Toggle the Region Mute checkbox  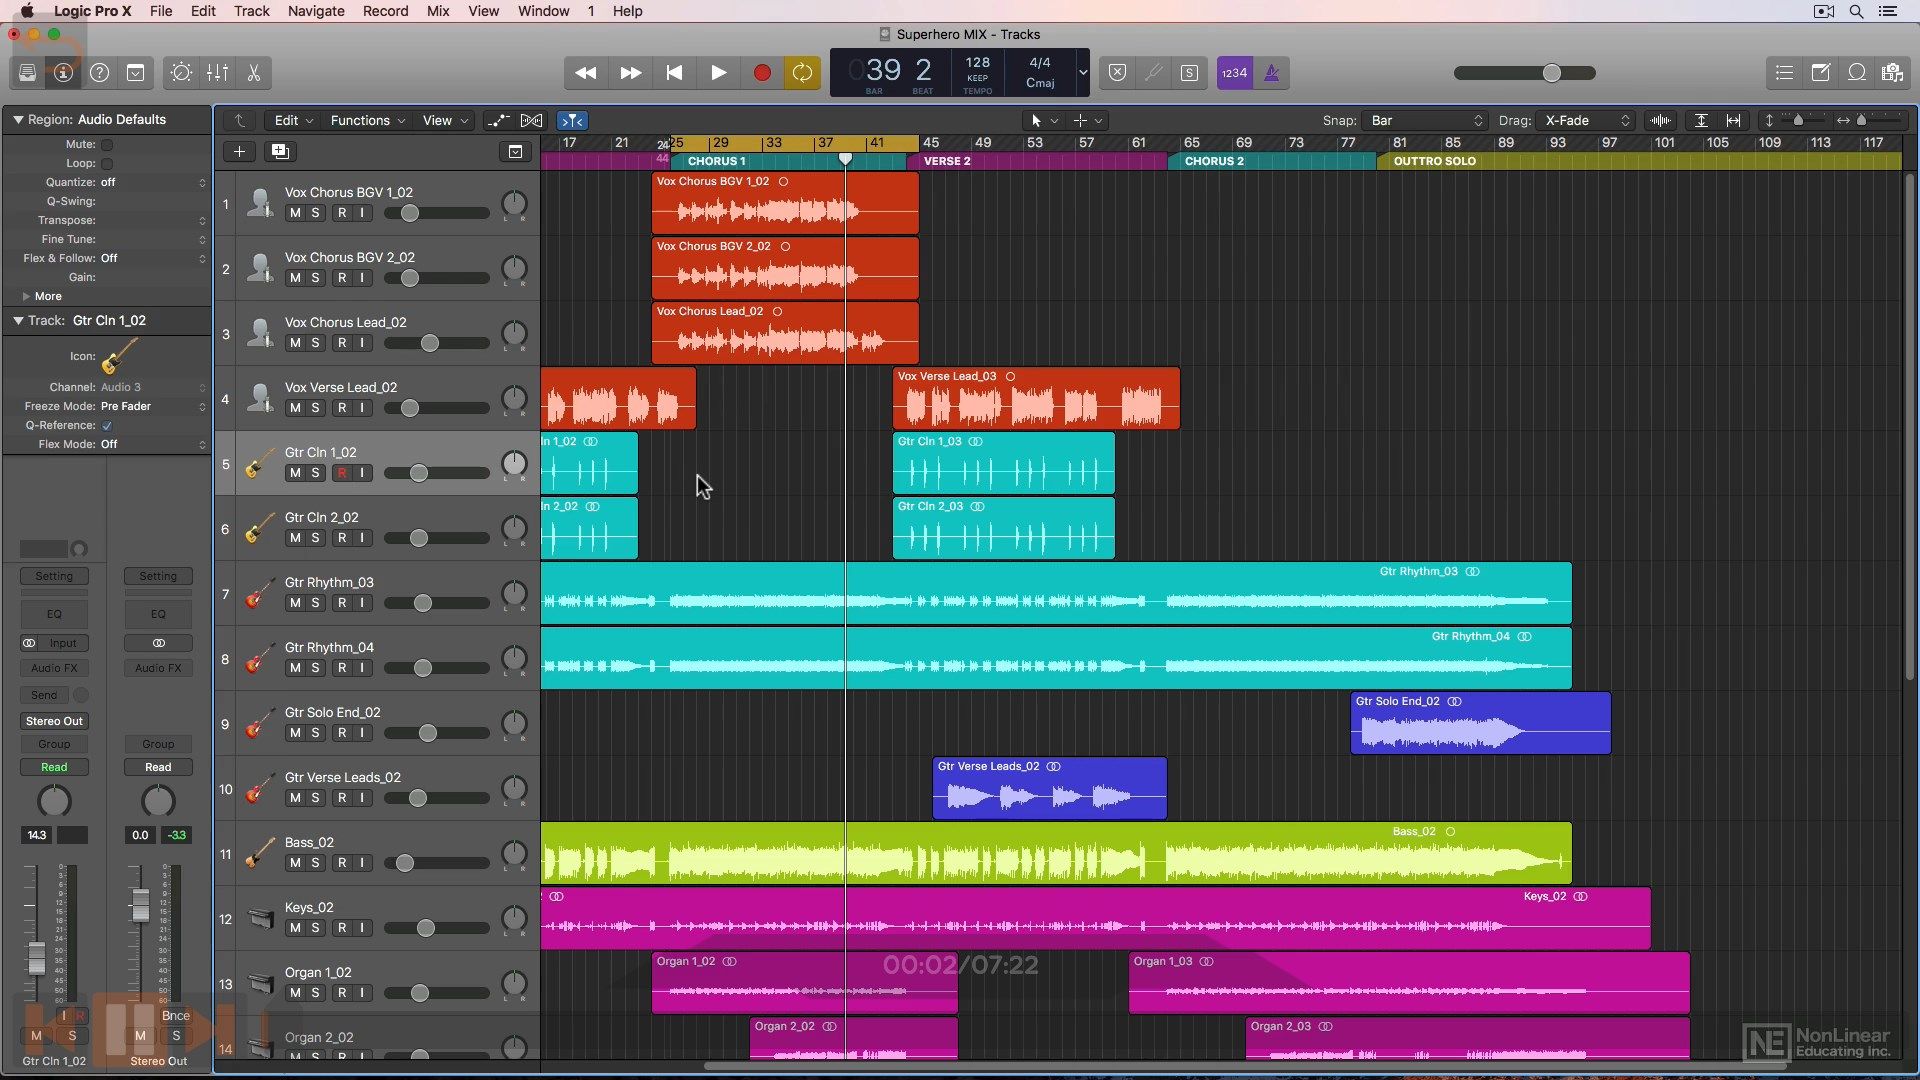(107, 145)
